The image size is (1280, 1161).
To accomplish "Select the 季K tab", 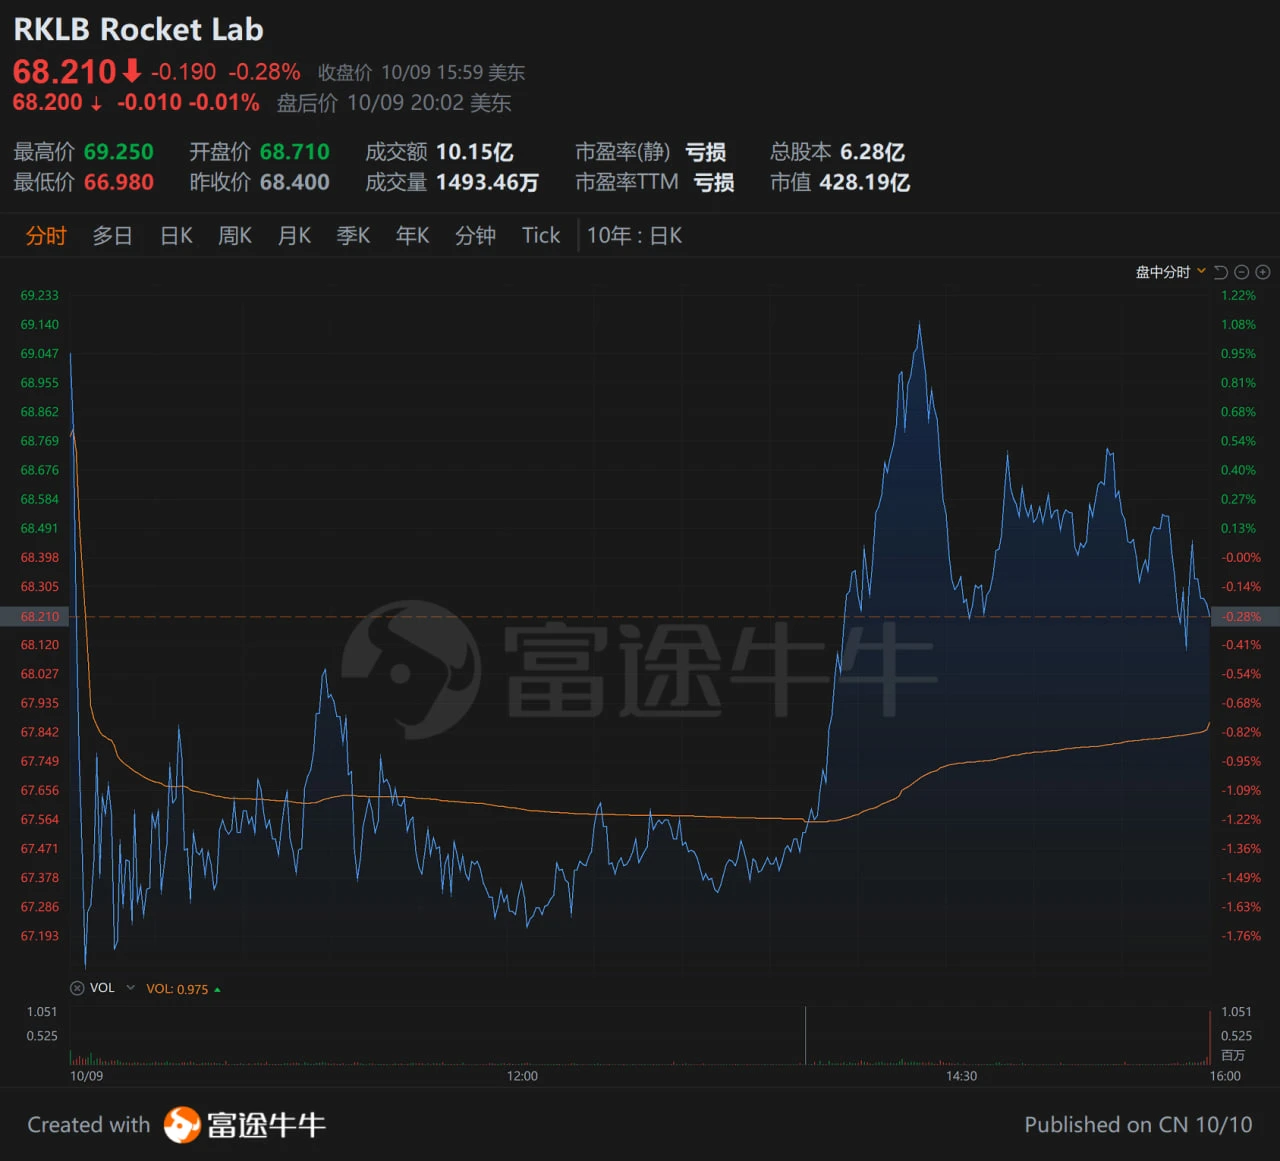I will [353, 236].
